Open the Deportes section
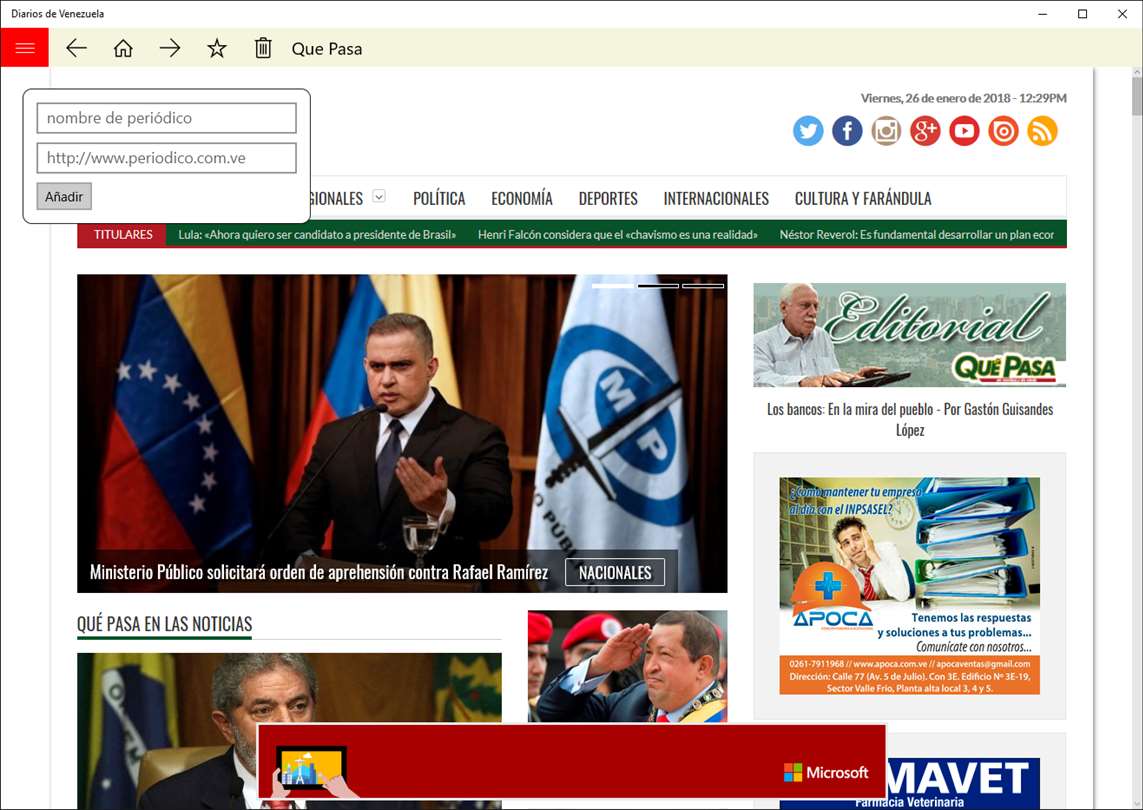The height and width of the screenshot is (810, 1143). 608,198
